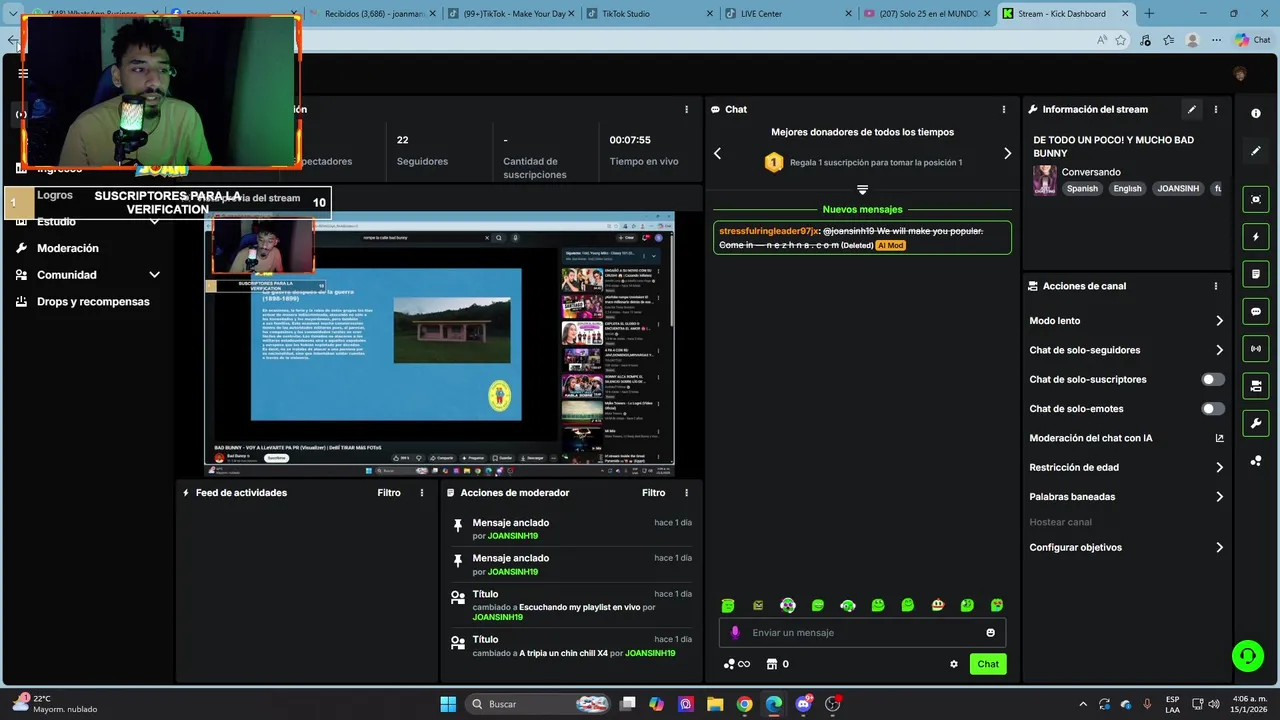Click the channel actions icon in right sidebar

tap(1256, 386)
